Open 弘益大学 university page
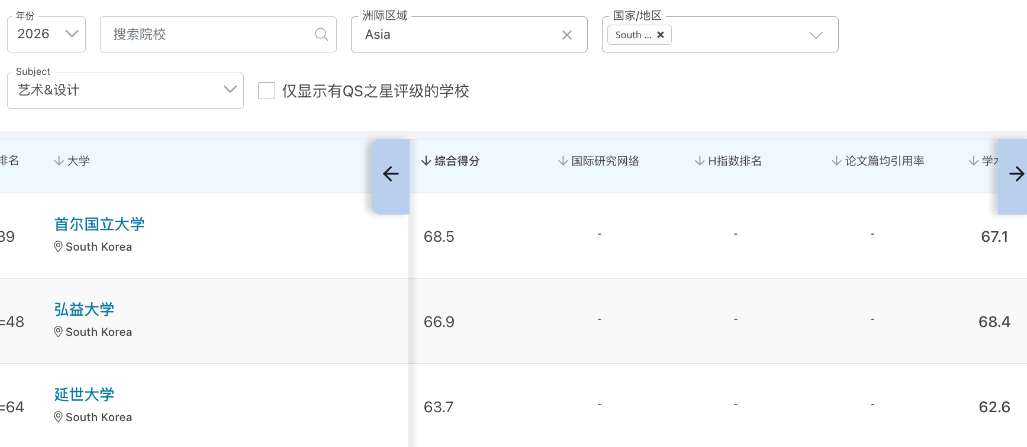The width and height of the screenshot is (1027, 447). (x=84, y=309)
